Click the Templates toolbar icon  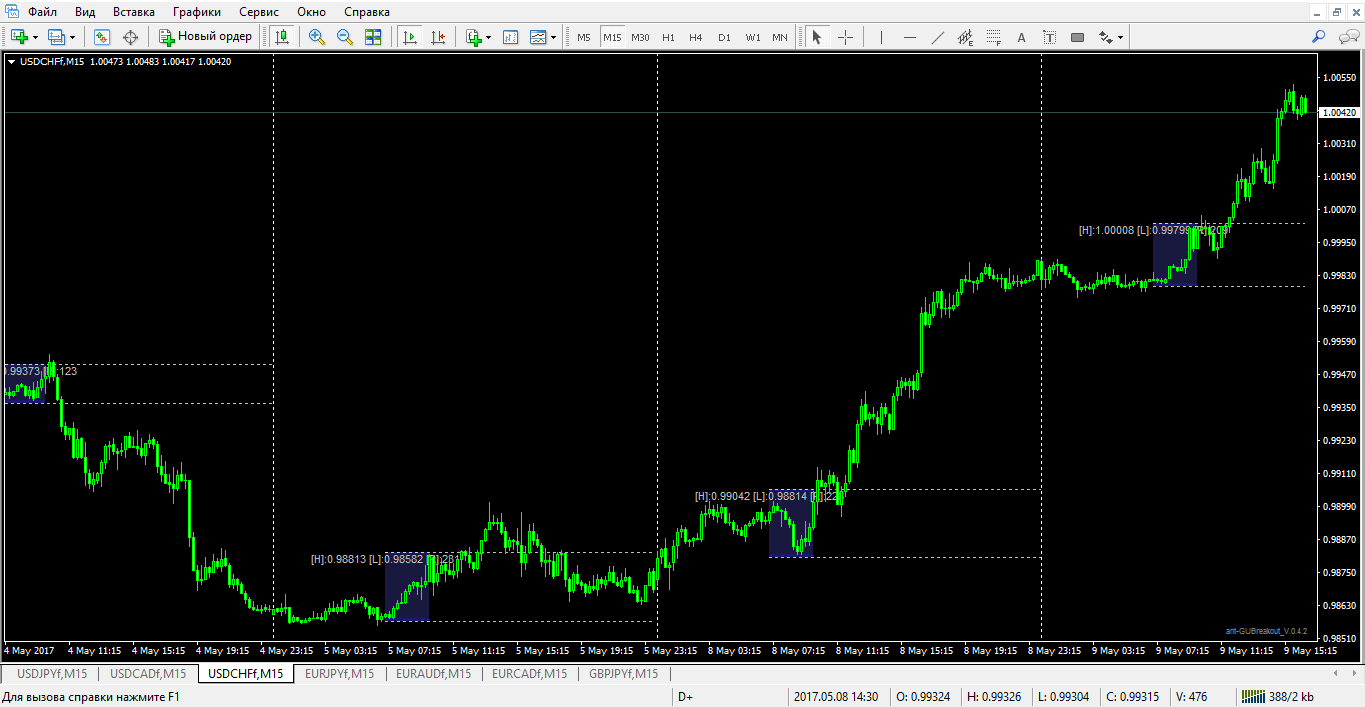tap(538, 37)
